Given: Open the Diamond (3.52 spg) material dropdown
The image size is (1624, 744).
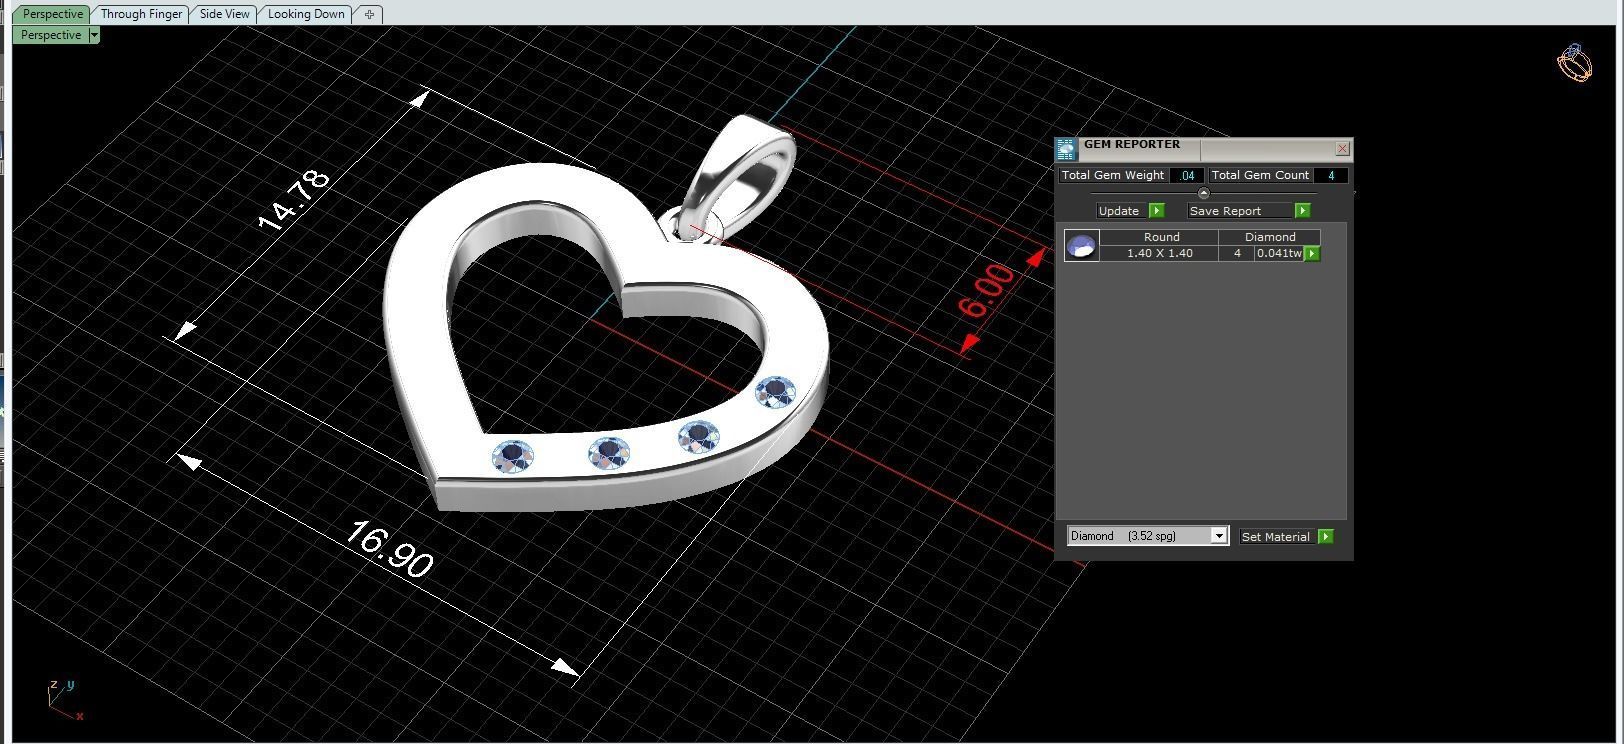Looking at the screenshot, I should click(1148, 536).
